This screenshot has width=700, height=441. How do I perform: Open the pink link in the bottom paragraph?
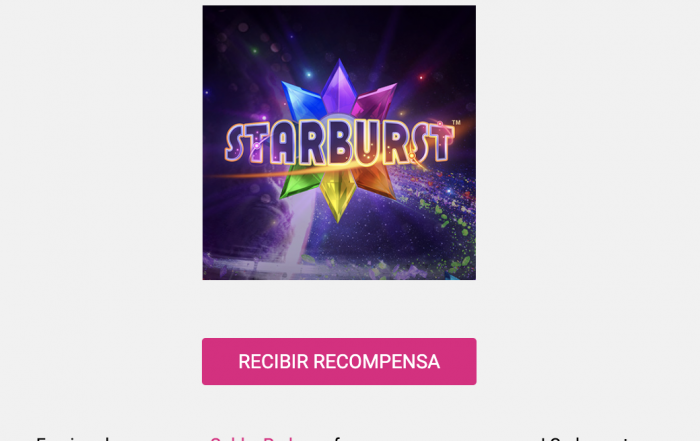(252, 438)
